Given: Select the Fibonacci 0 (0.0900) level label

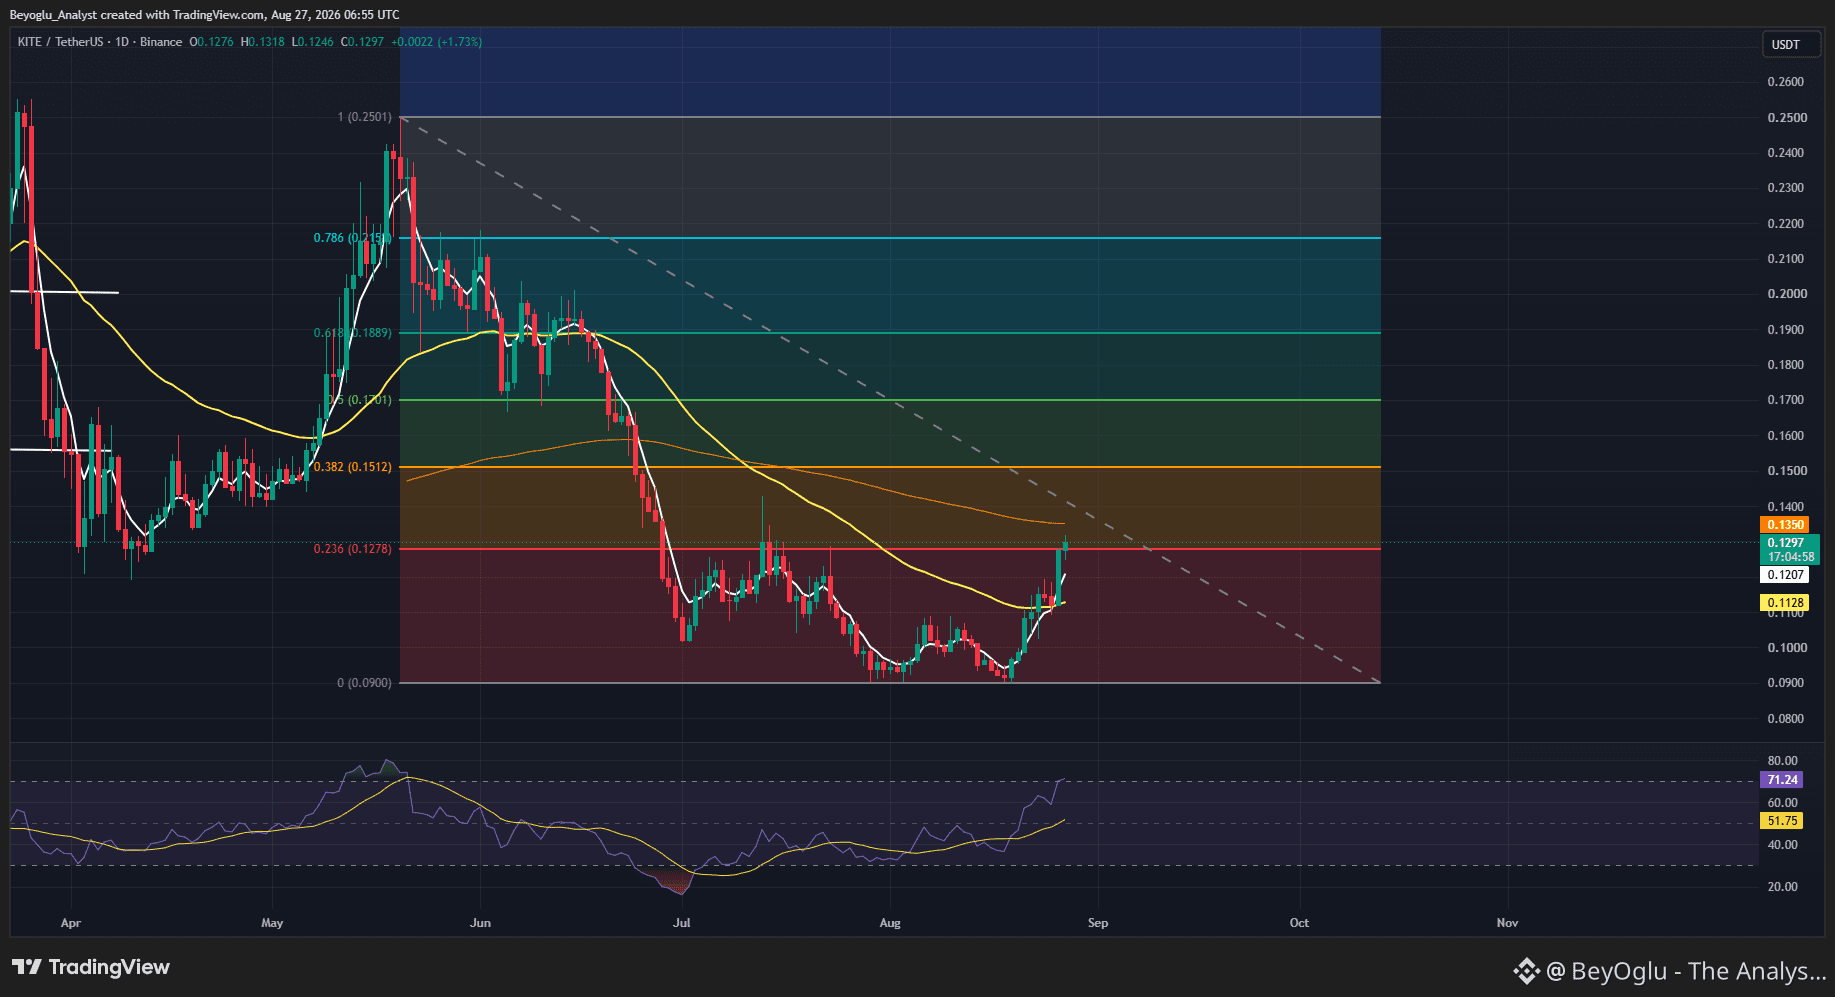Looking at the screenshot, I should pyautogui.click(x=364, y=683).
